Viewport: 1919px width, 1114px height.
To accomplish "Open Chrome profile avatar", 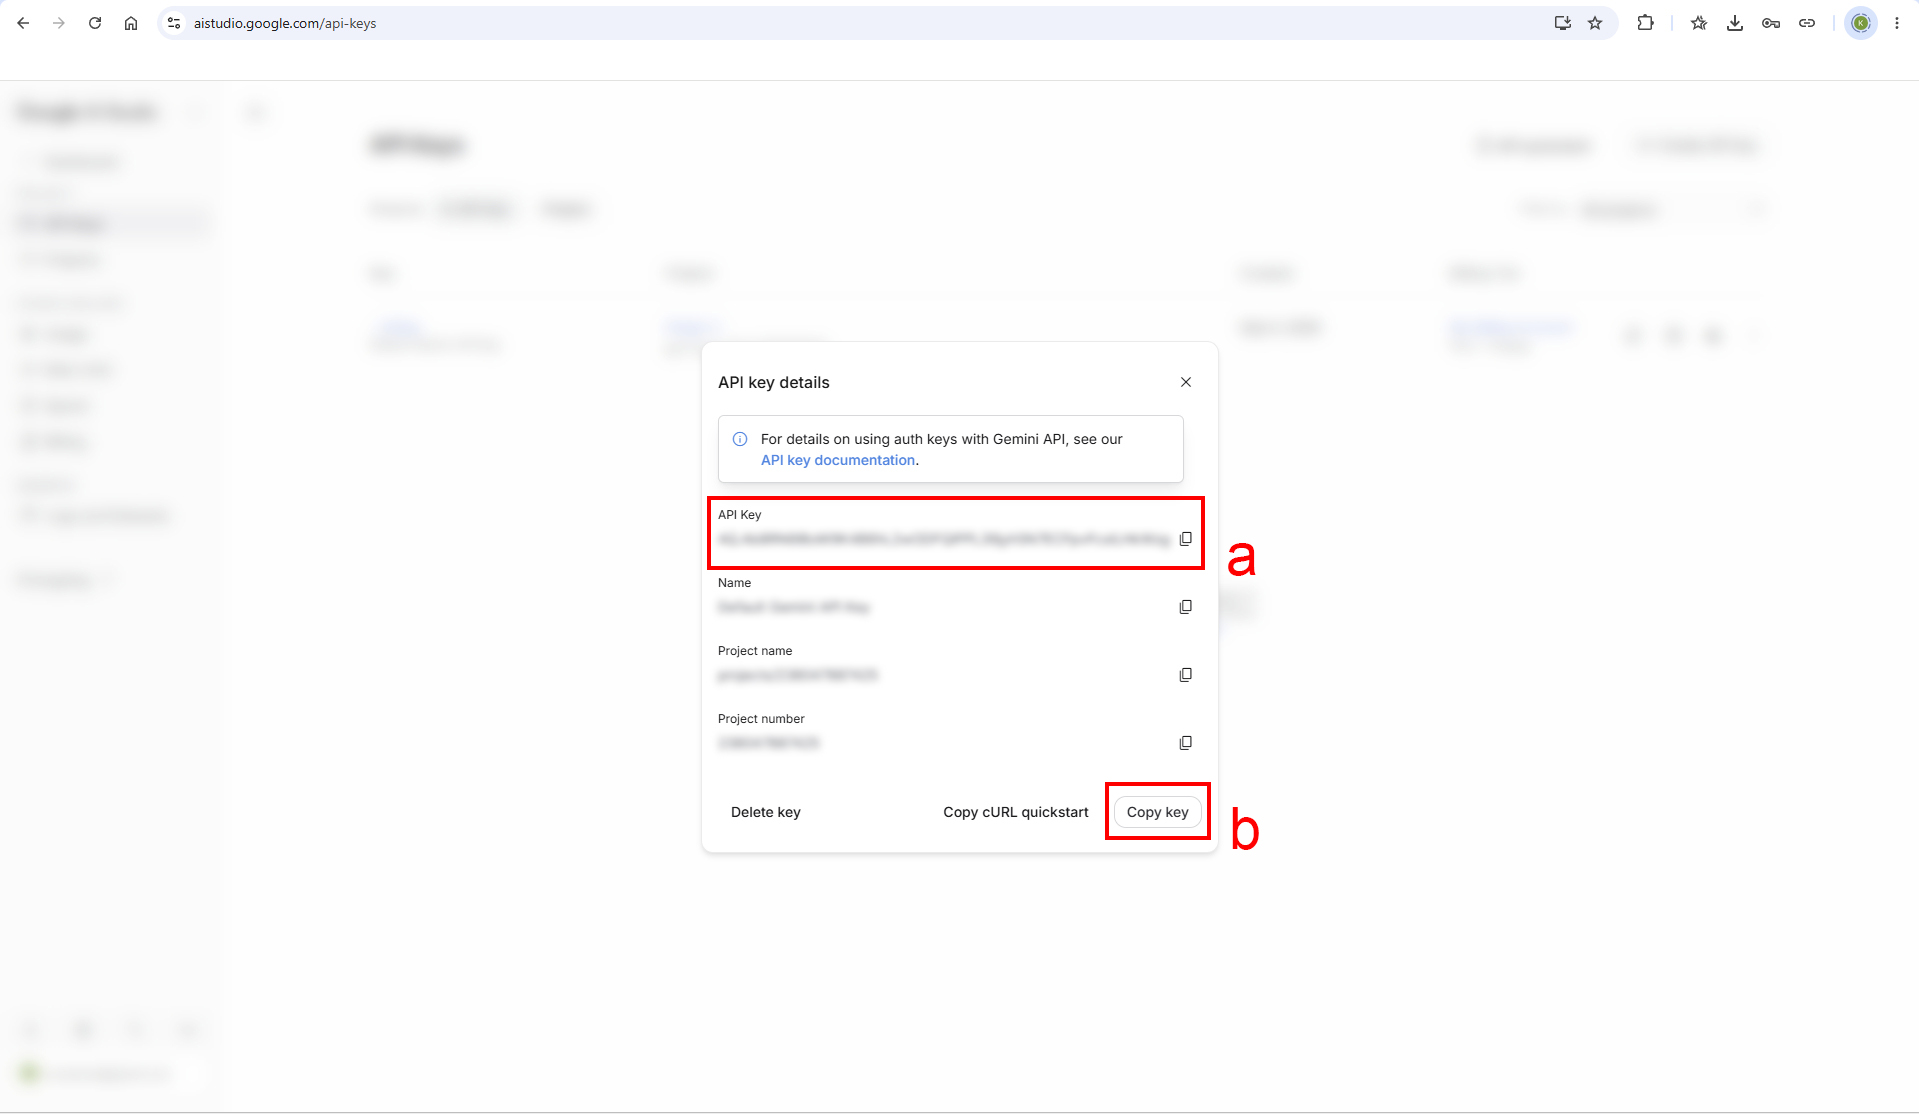I will click(1861, 23).
